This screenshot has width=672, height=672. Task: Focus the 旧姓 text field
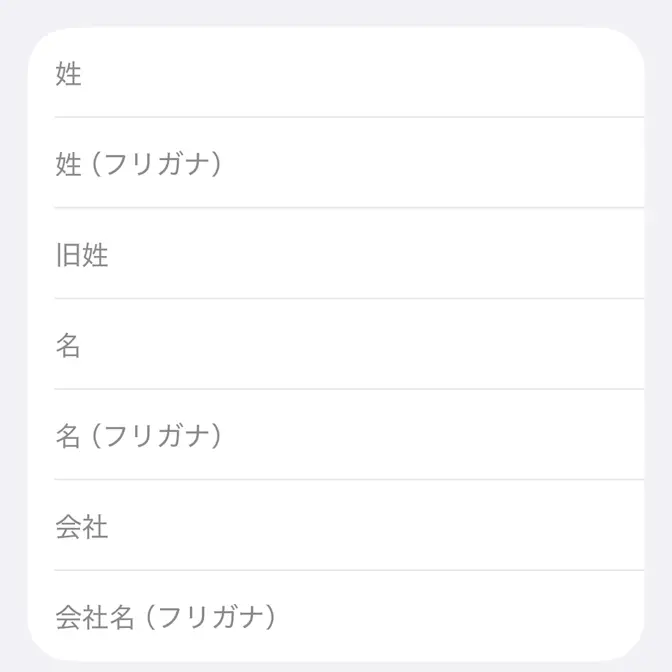coord(340,254)
